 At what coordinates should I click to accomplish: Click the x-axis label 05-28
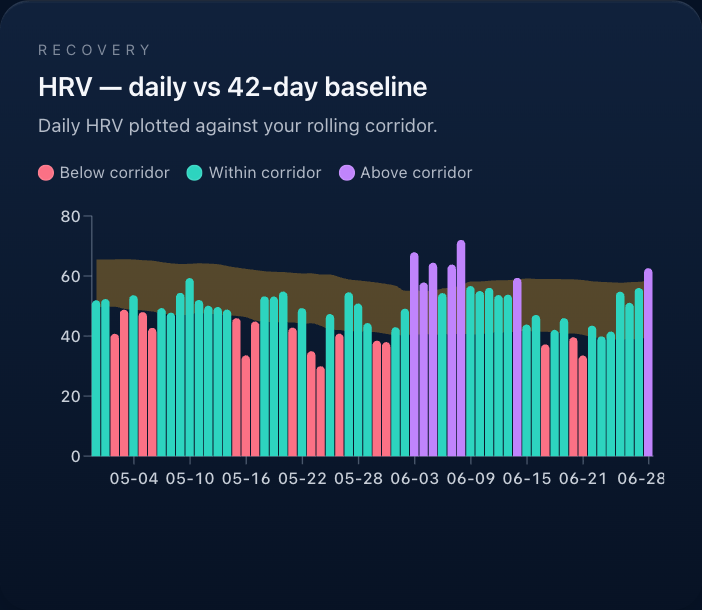click(x=359, y=479)
